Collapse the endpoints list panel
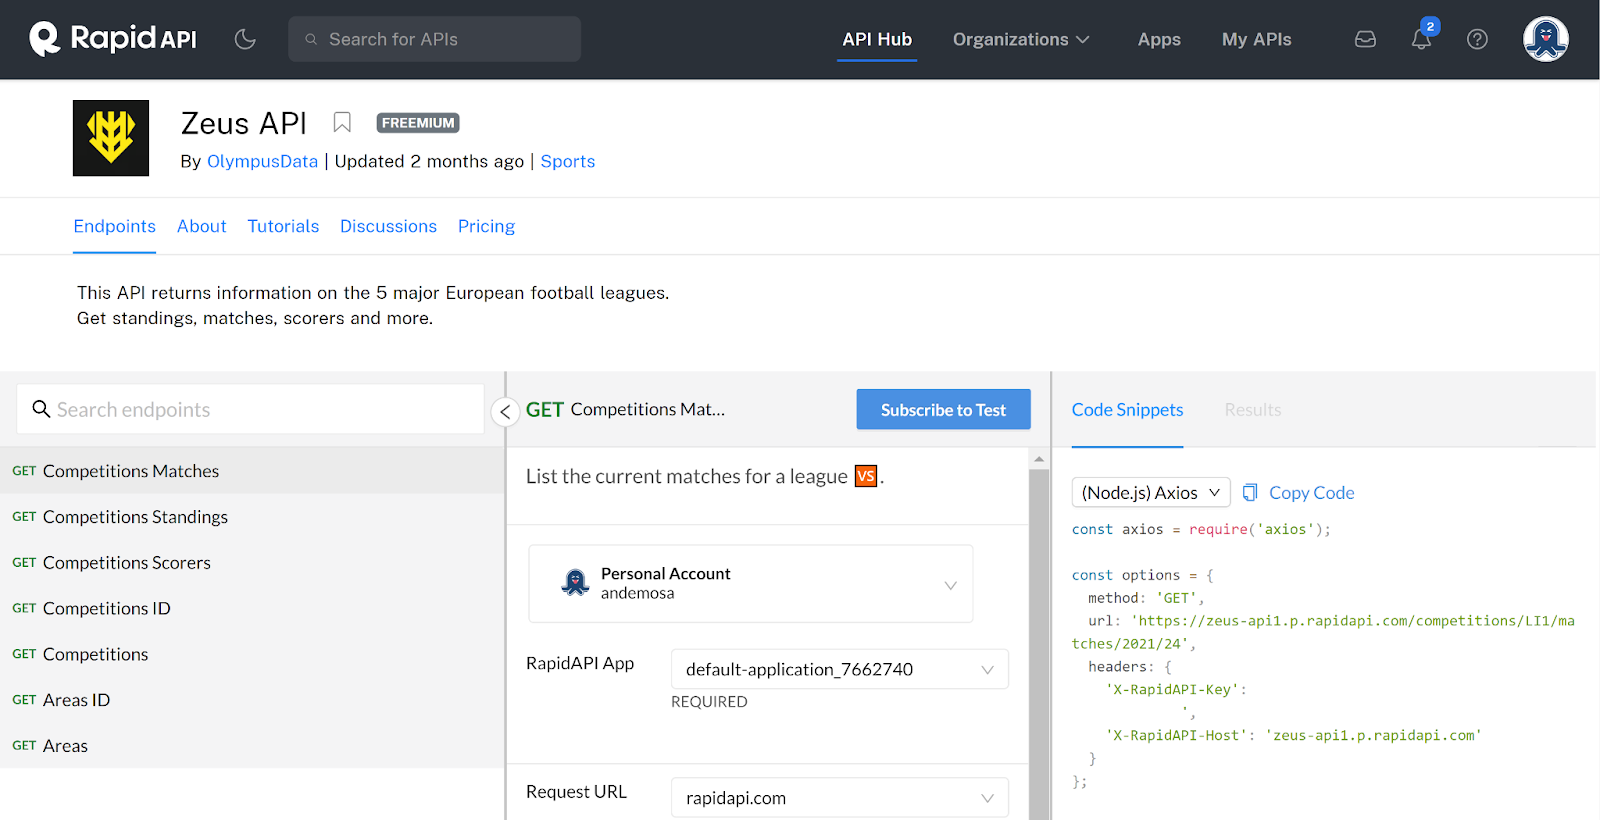1600x820 pixels. (x=505, y=411)
